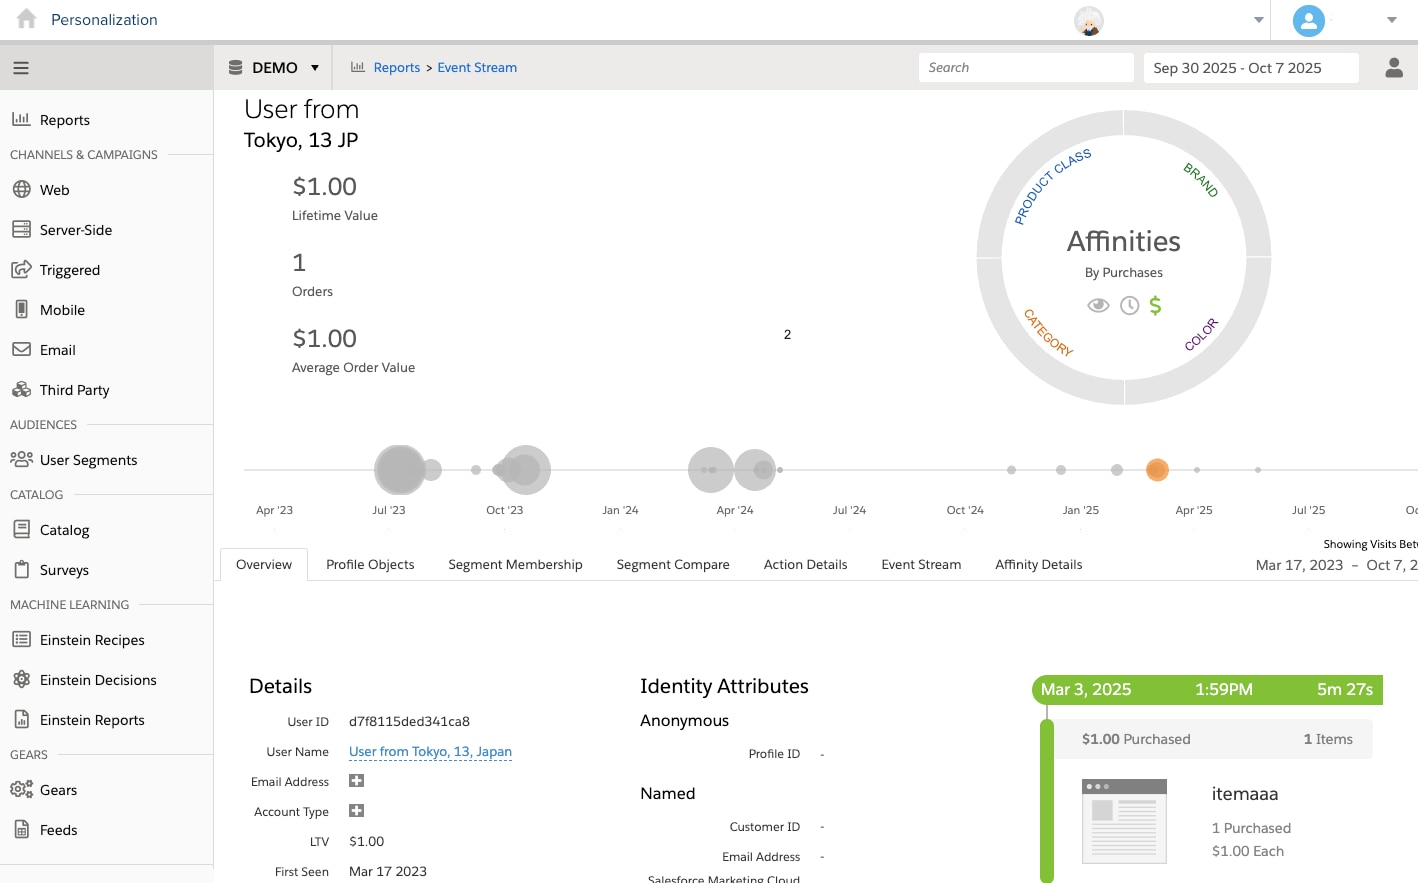The width and height of the screenshot is (1418, 883).
Task: Open the Gears section item
Action: [58, 790]
